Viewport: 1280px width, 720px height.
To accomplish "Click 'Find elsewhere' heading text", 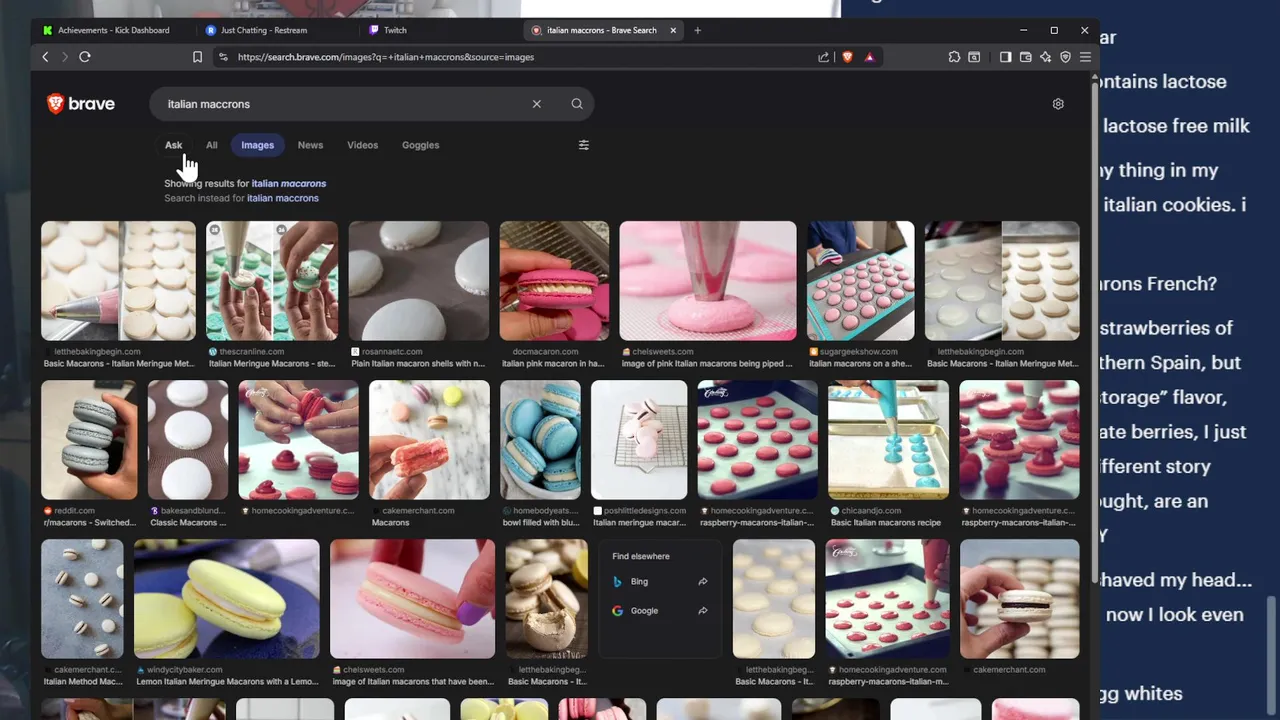I will 641,556.
